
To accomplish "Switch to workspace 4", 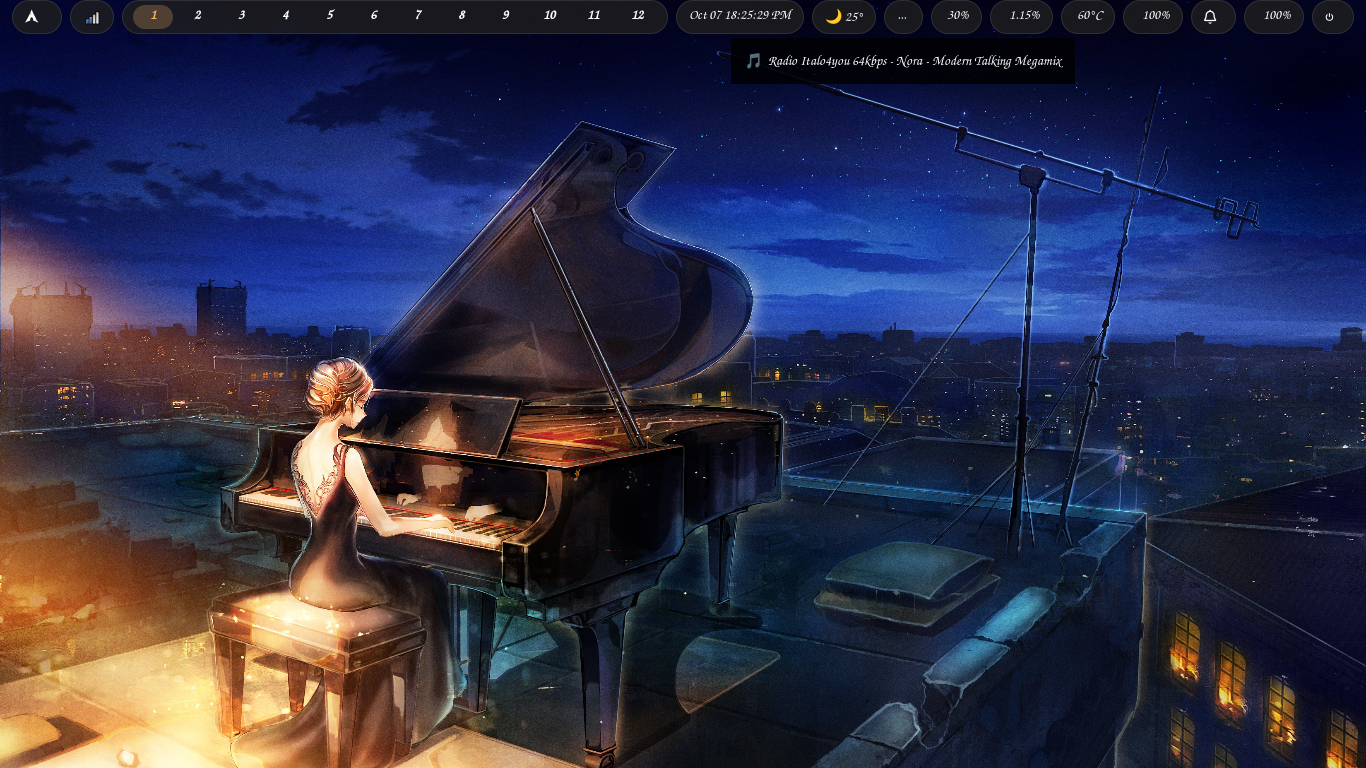I will [286, 16].
